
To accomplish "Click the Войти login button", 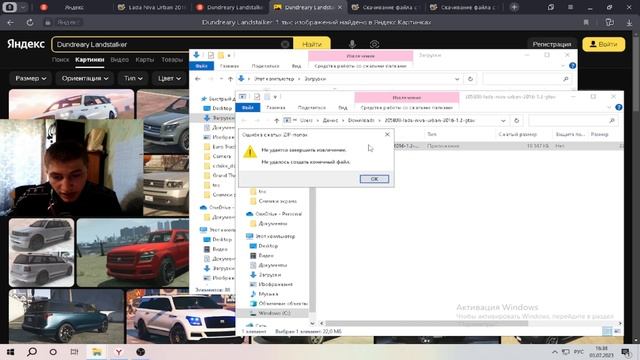I will [x=604, y=44].
